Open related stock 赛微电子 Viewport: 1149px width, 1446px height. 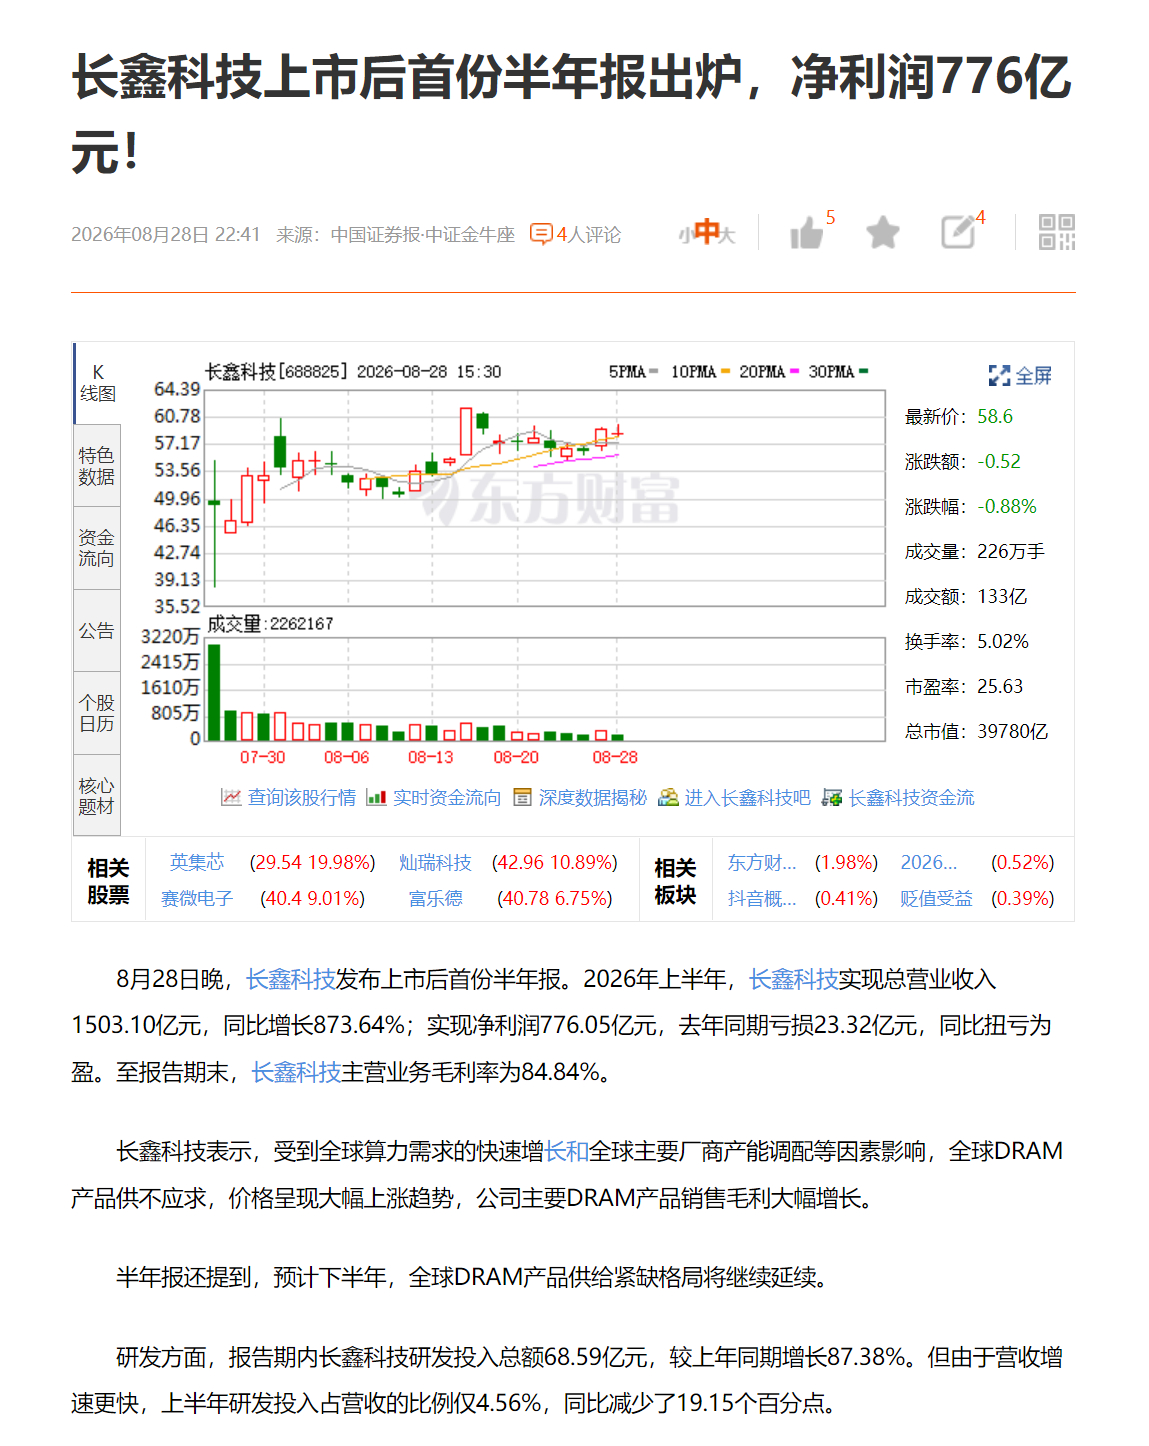coord(197,898)
